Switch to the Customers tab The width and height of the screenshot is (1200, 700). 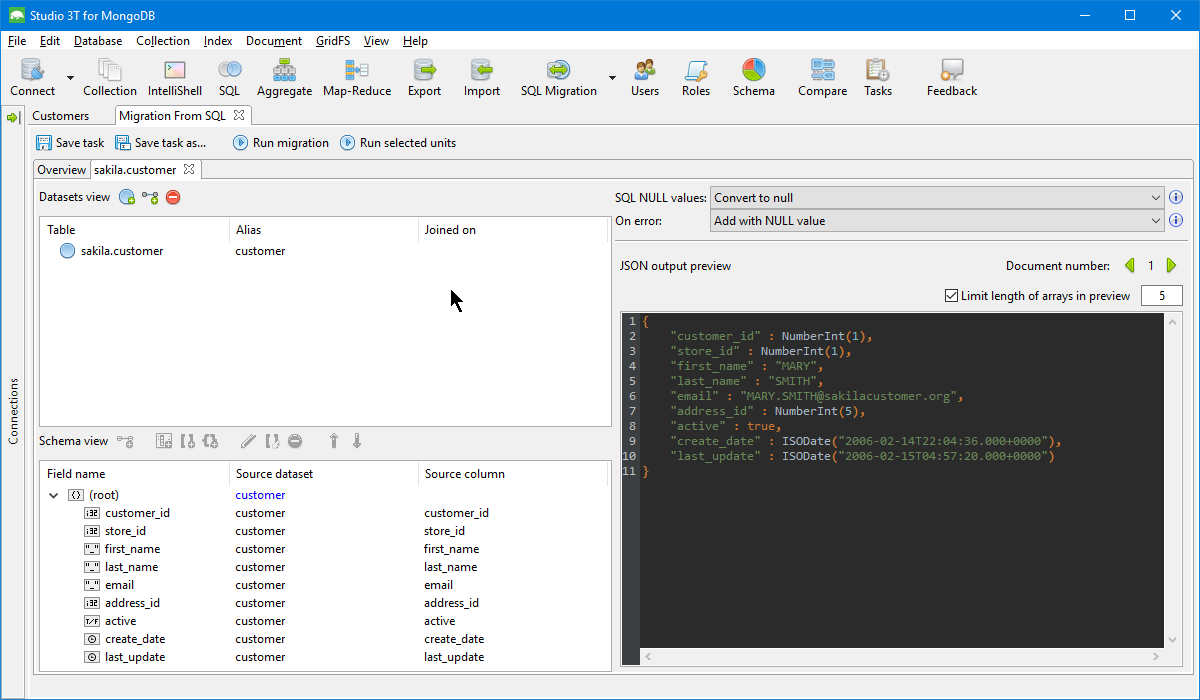pyautogui.click(x=60, y=116)
